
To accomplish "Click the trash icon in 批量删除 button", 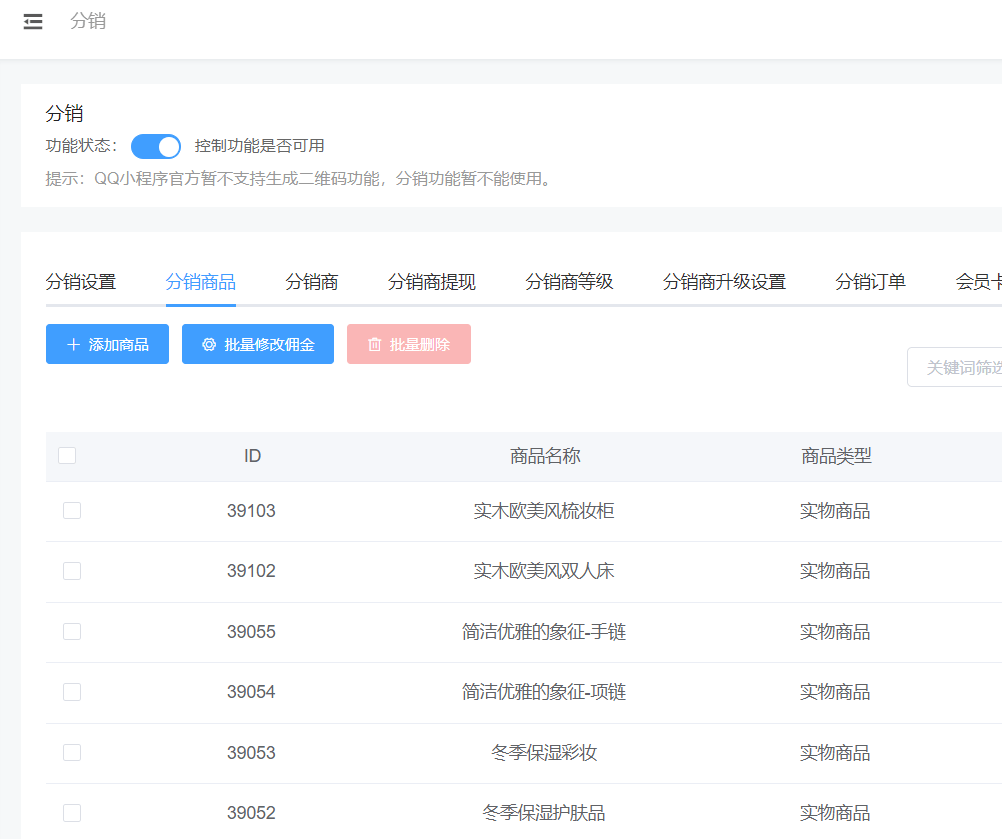I will (x=374, y=344).
